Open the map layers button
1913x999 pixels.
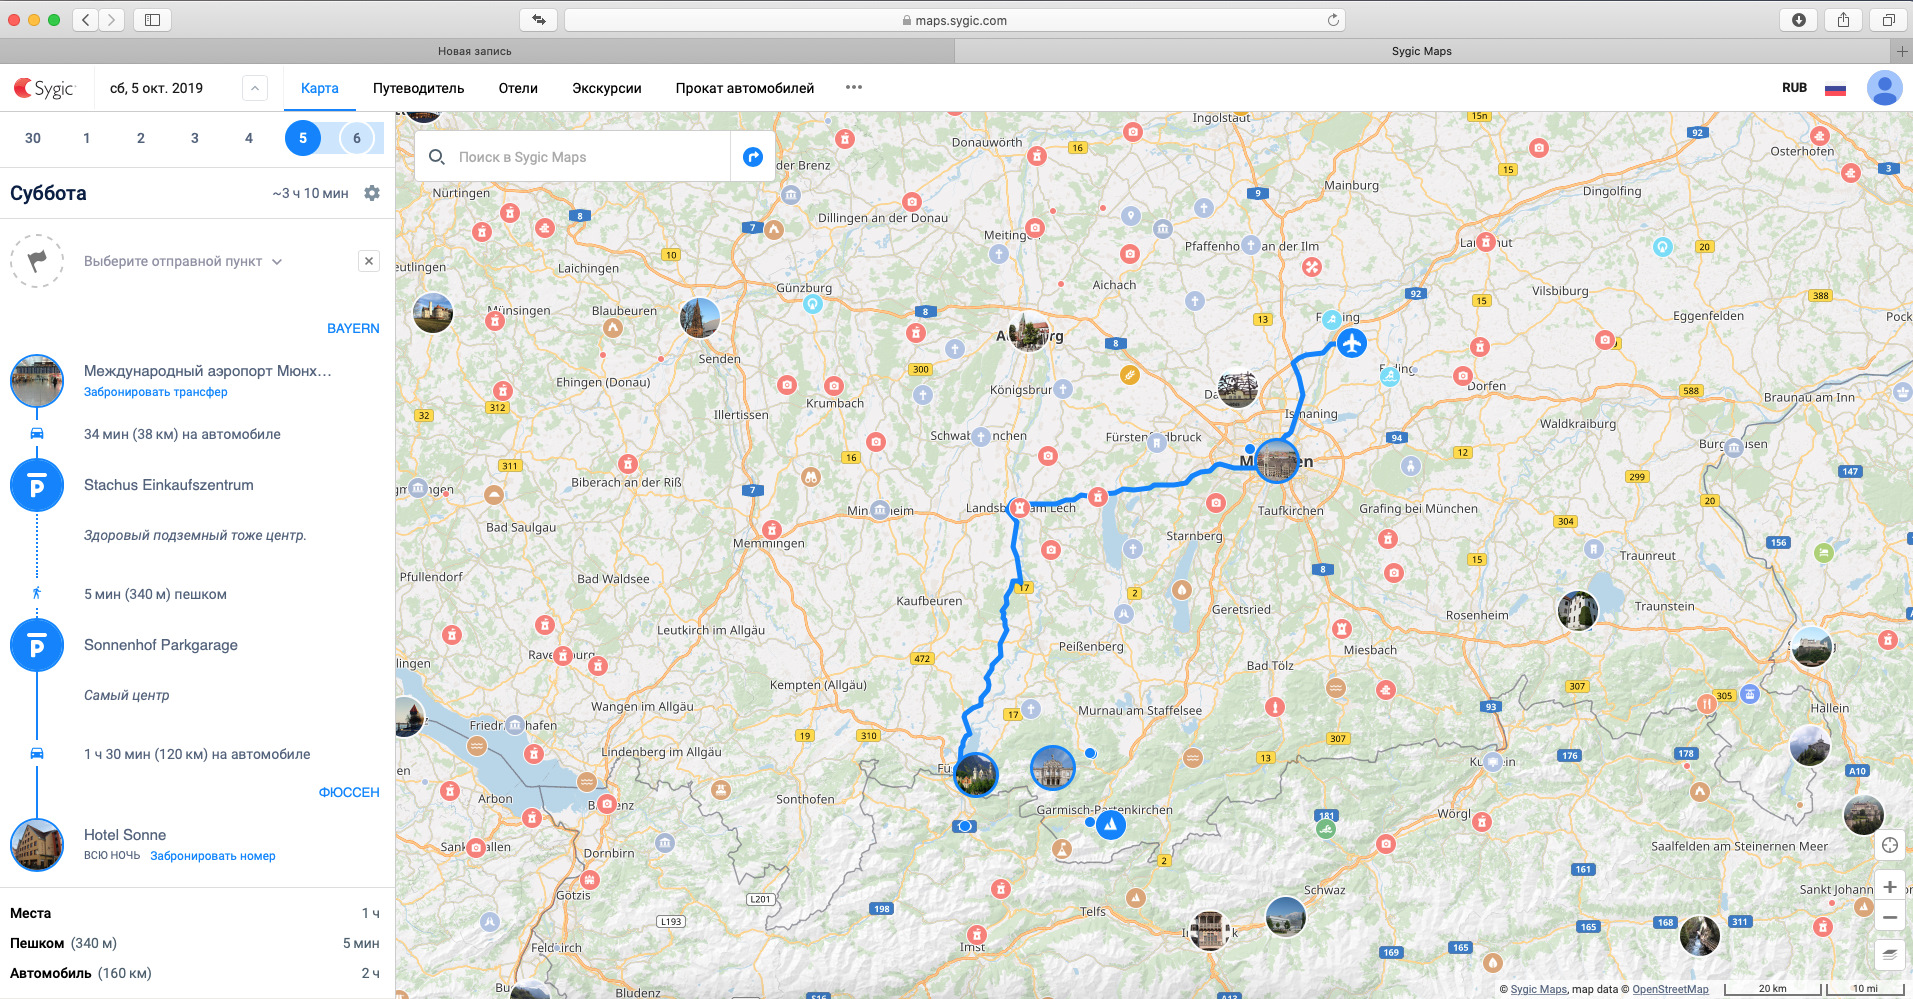click(1890, 955)
